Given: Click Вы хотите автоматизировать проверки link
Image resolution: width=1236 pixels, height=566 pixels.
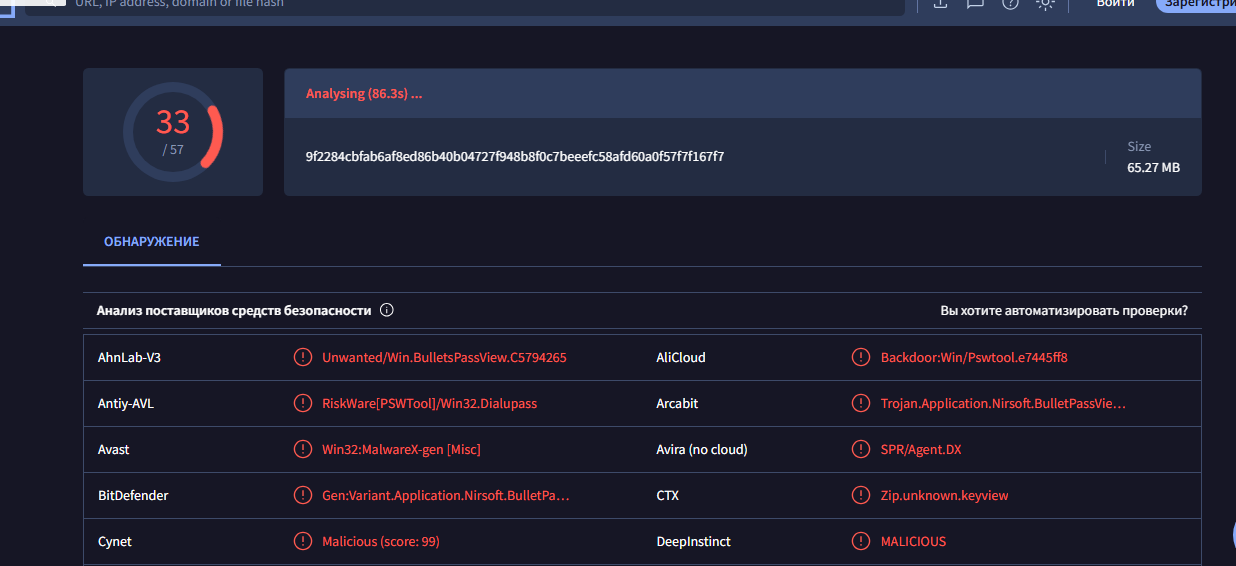Looking at the screenshot, I should (1064, 310).
